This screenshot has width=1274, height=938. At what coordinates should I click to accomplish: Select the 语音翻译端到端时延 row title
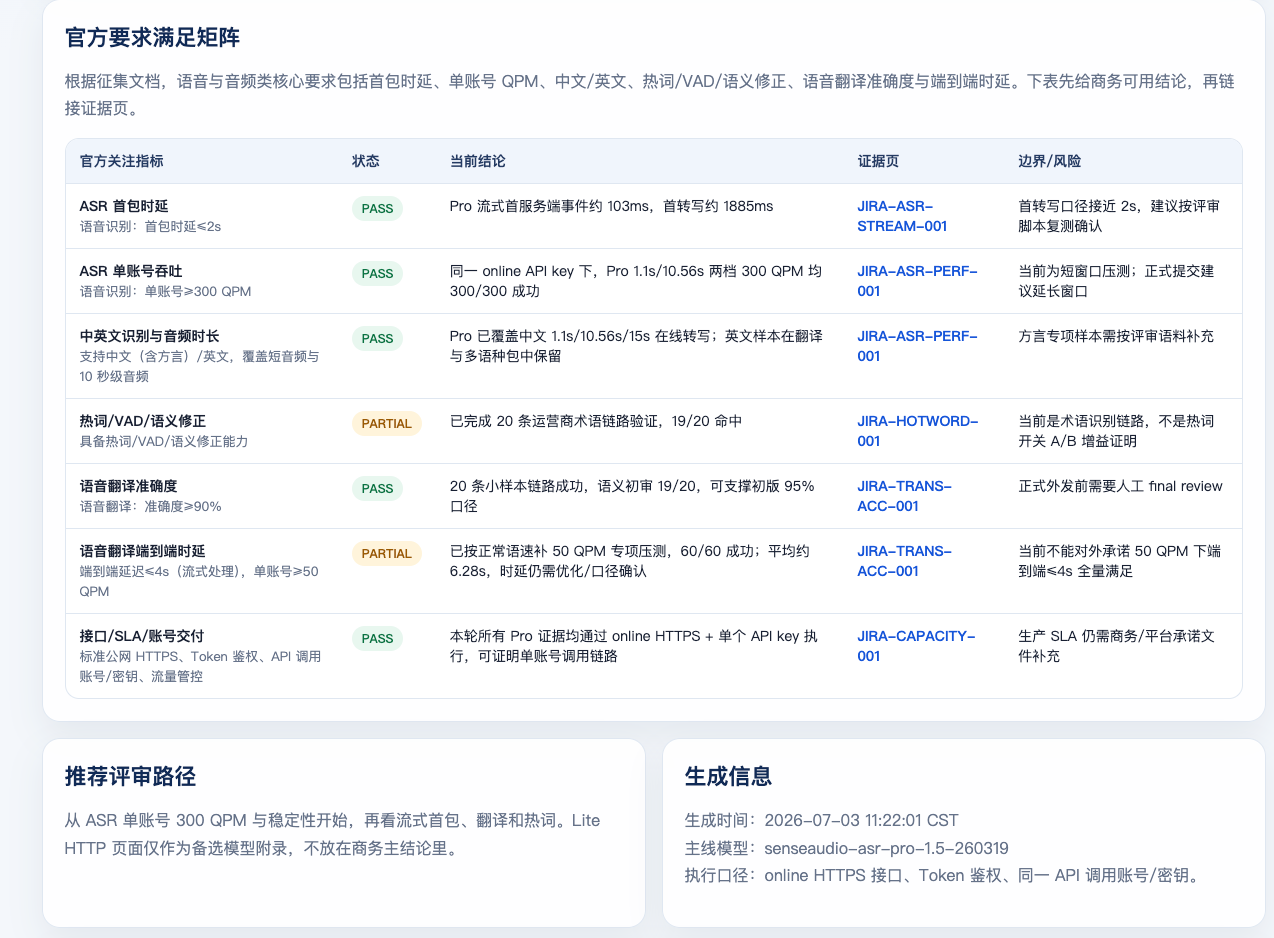(x=142, y=551)
